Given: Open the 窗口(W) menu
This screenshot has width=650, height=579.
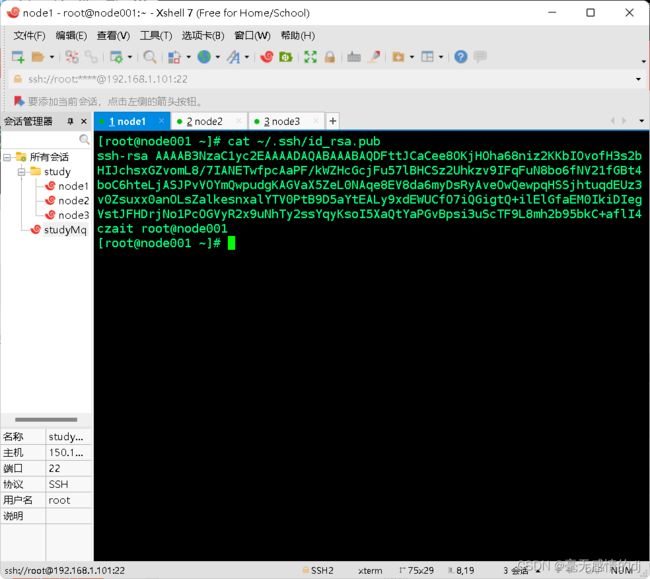Looking at the screenshot, I should point(252,36).
